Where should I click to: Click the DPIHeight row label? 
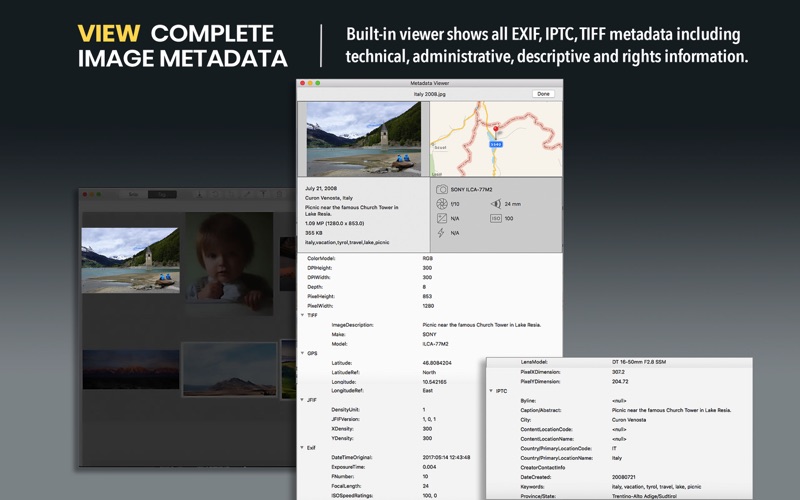point(319,268)
